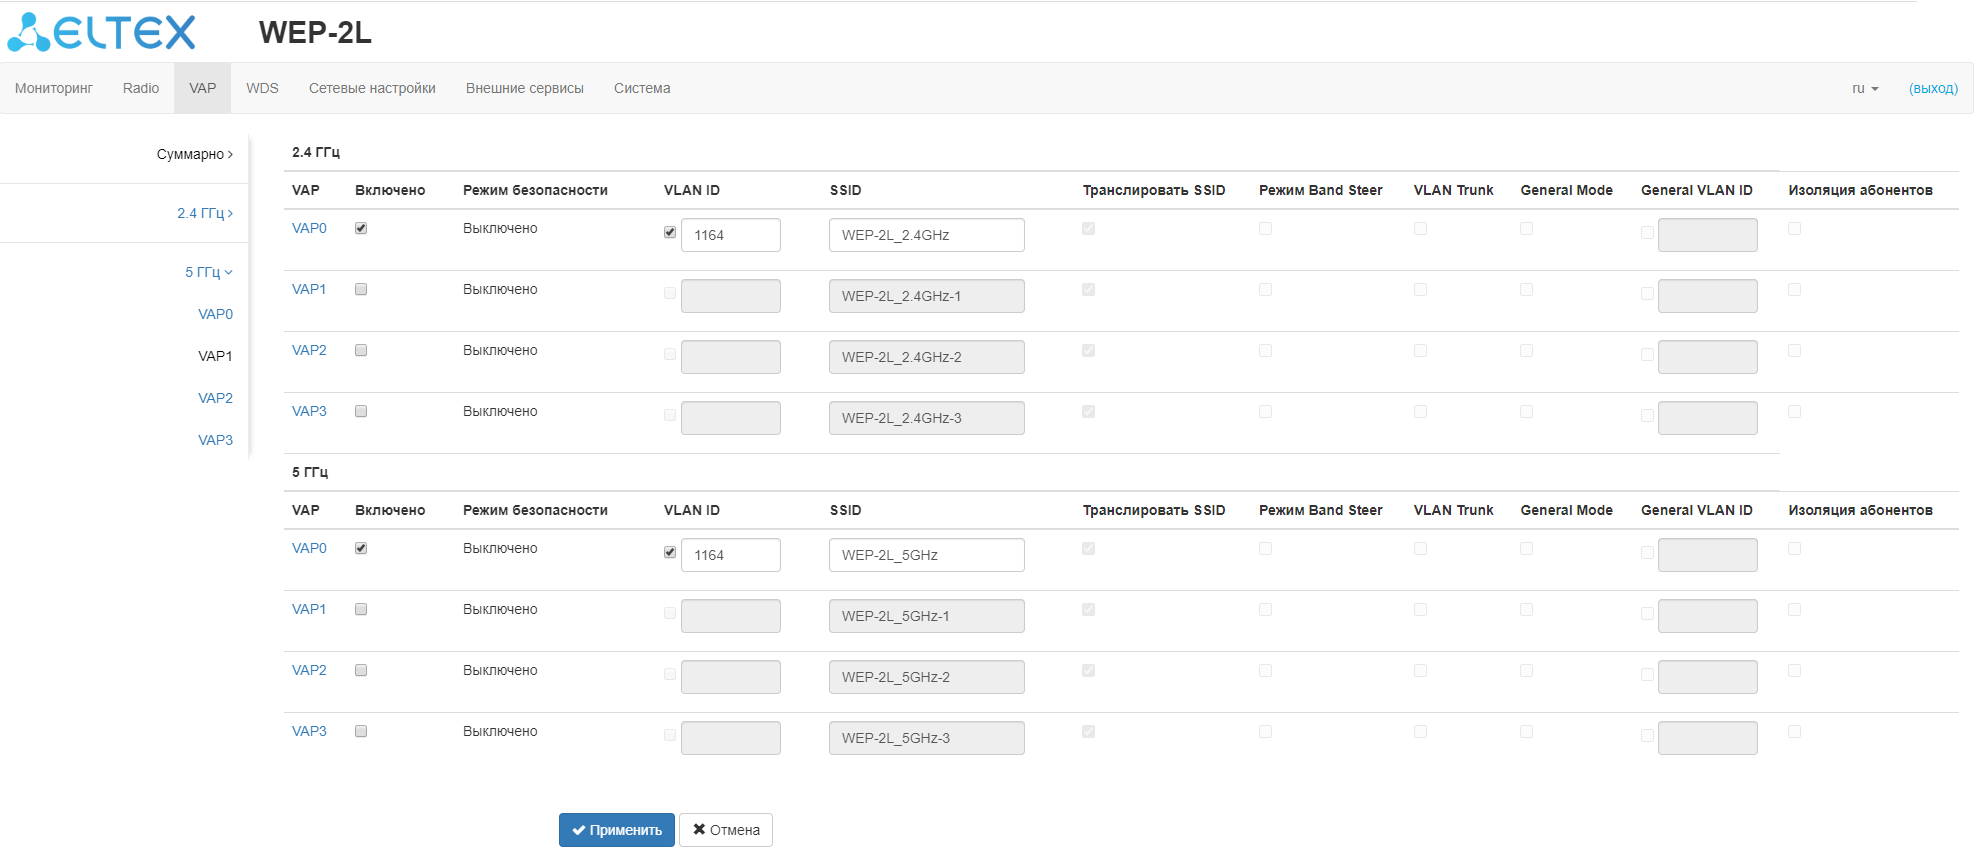1974x858 pixels.
Task: Click the VLAN ID field for 5 GHz VAP0
Action: click(x=730, y=555)
